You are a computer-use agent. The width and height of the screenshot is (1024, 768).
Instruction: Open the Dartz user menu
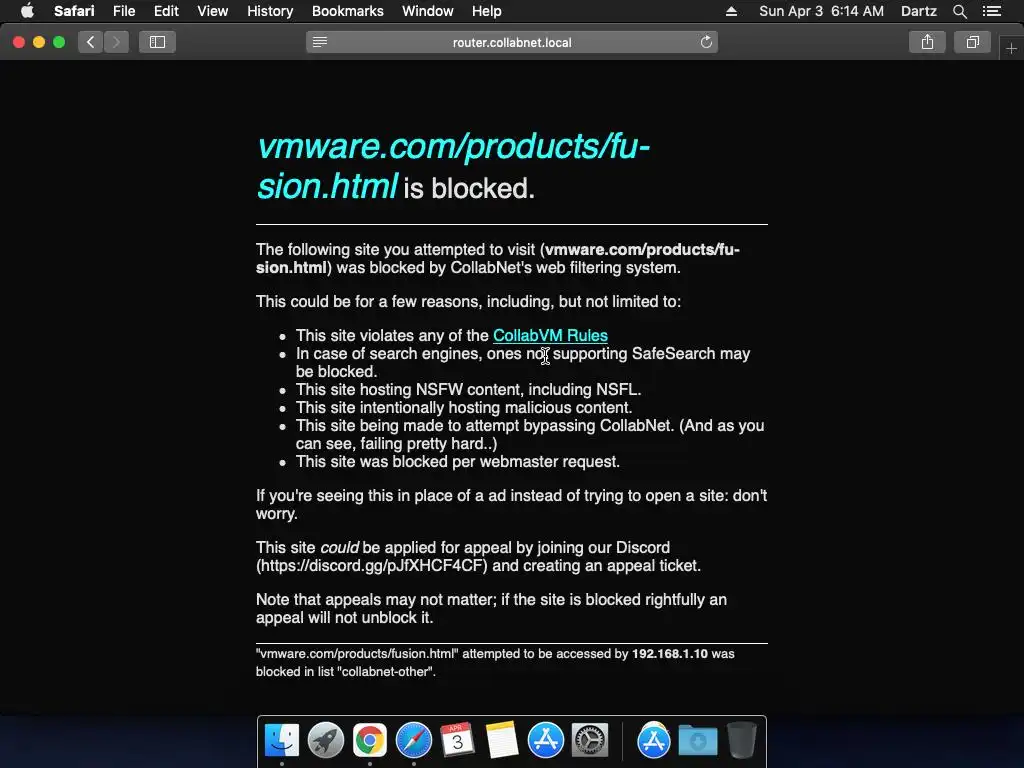pos(918,11)
